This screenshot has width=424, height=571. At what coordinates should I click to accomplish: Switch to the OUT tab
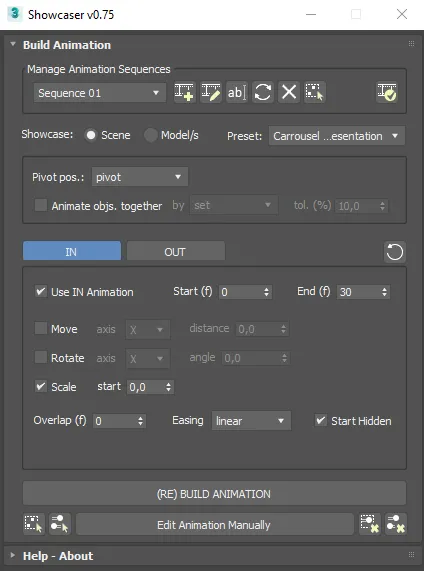(176, 251)
